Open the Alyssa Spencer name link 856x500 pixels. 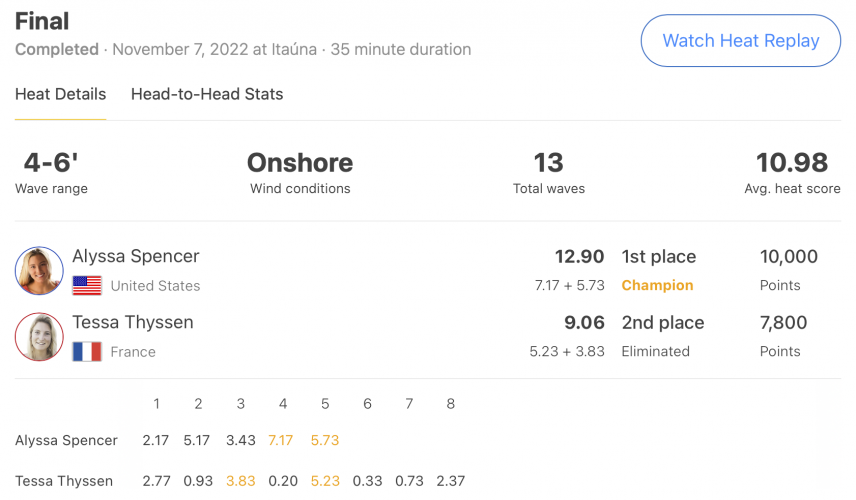click(x=136, y=256)
